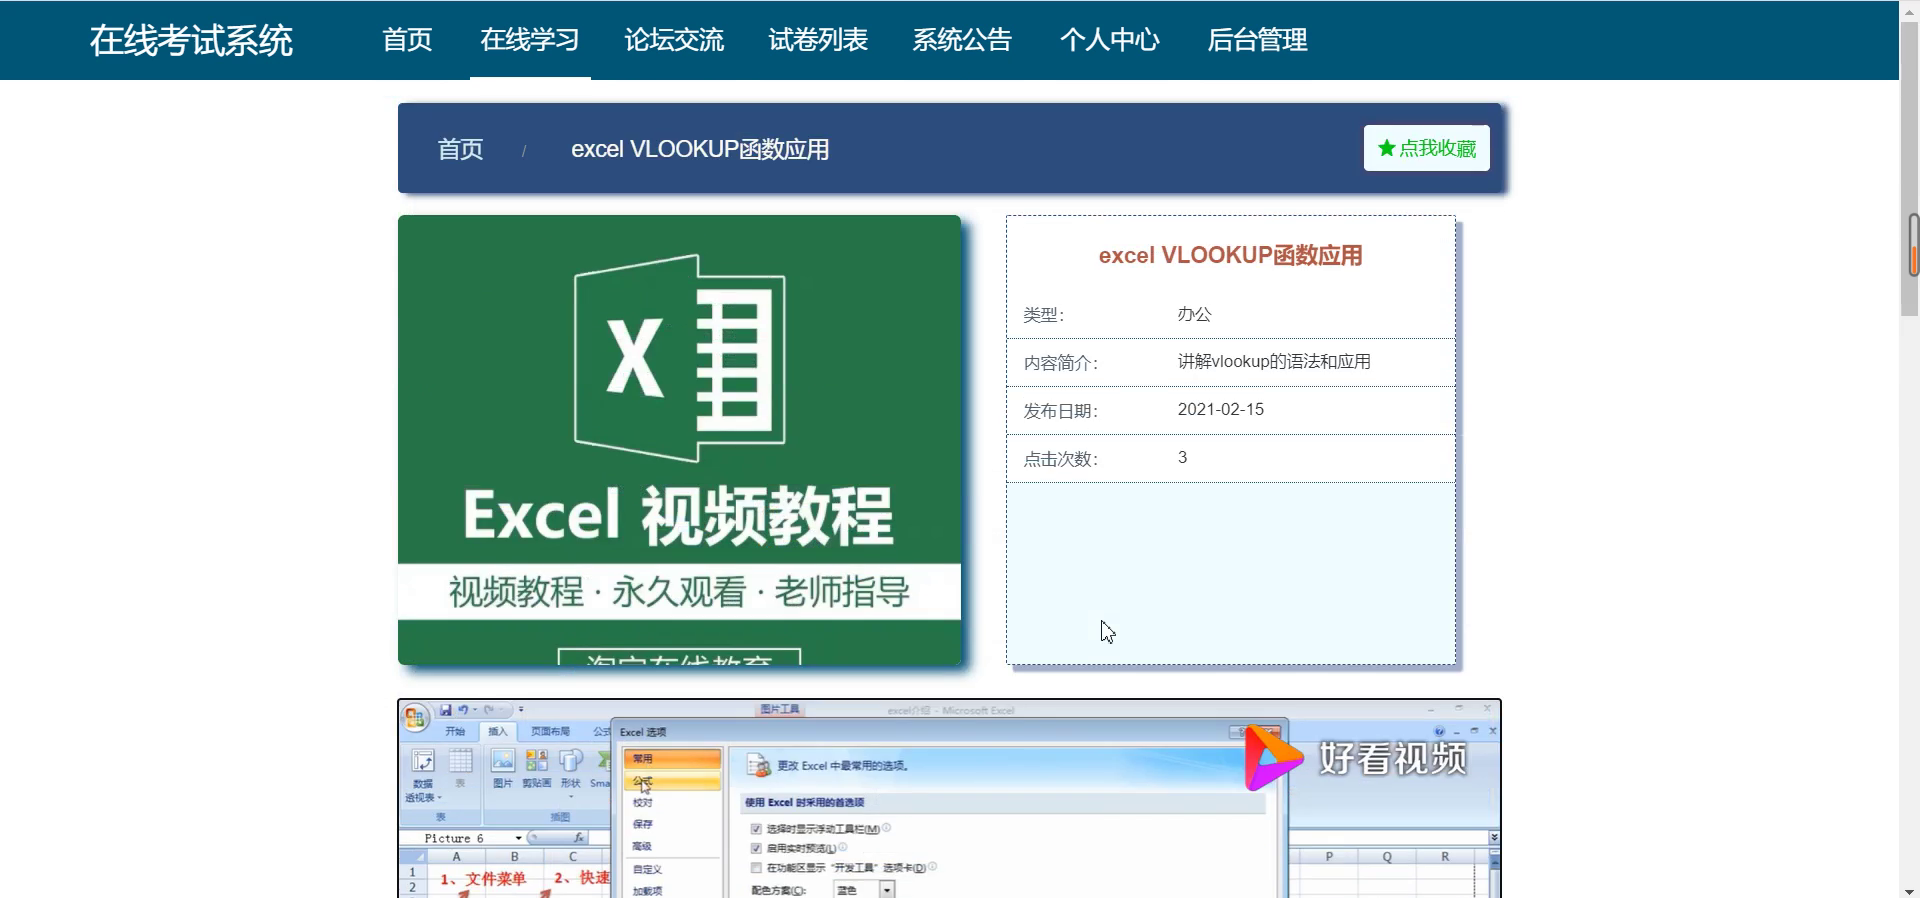1920x898 pixels.
Task: Open the 在线学习 navigation tab
Action: [x=530, y=40]
